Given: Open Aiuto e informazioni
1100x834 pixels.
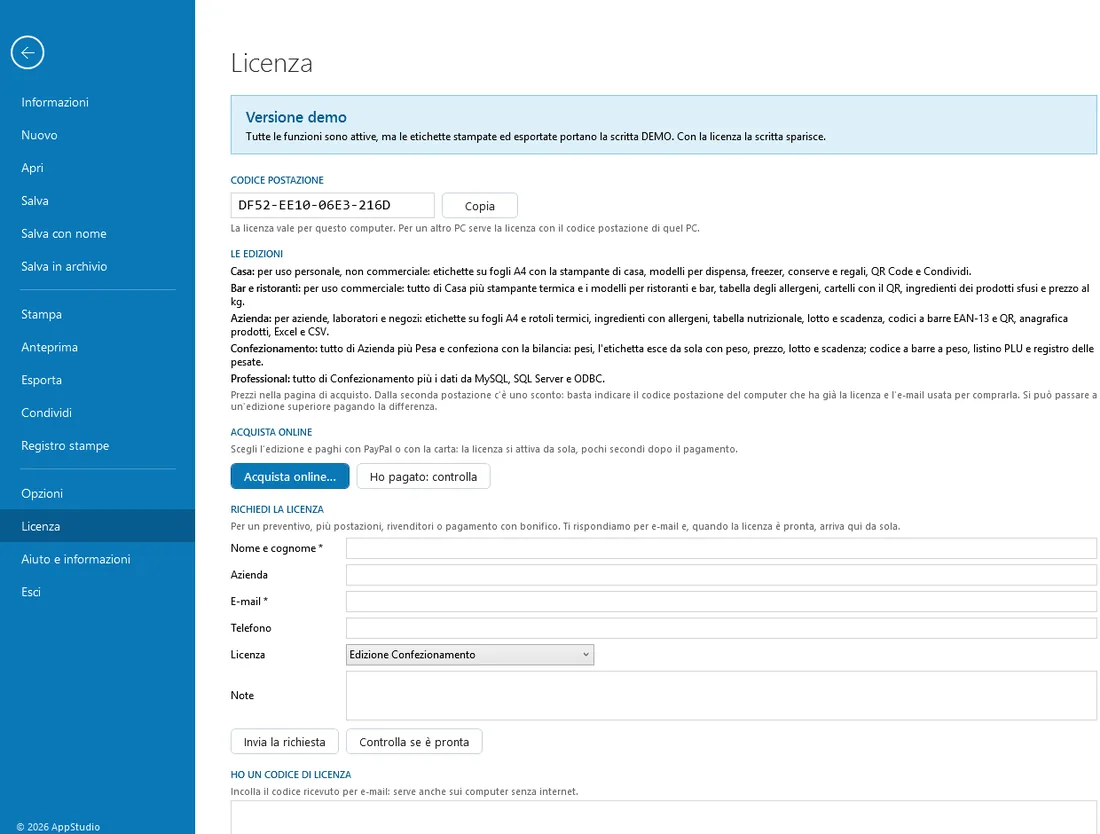Looking at the screenshot, I should (98, 559).
